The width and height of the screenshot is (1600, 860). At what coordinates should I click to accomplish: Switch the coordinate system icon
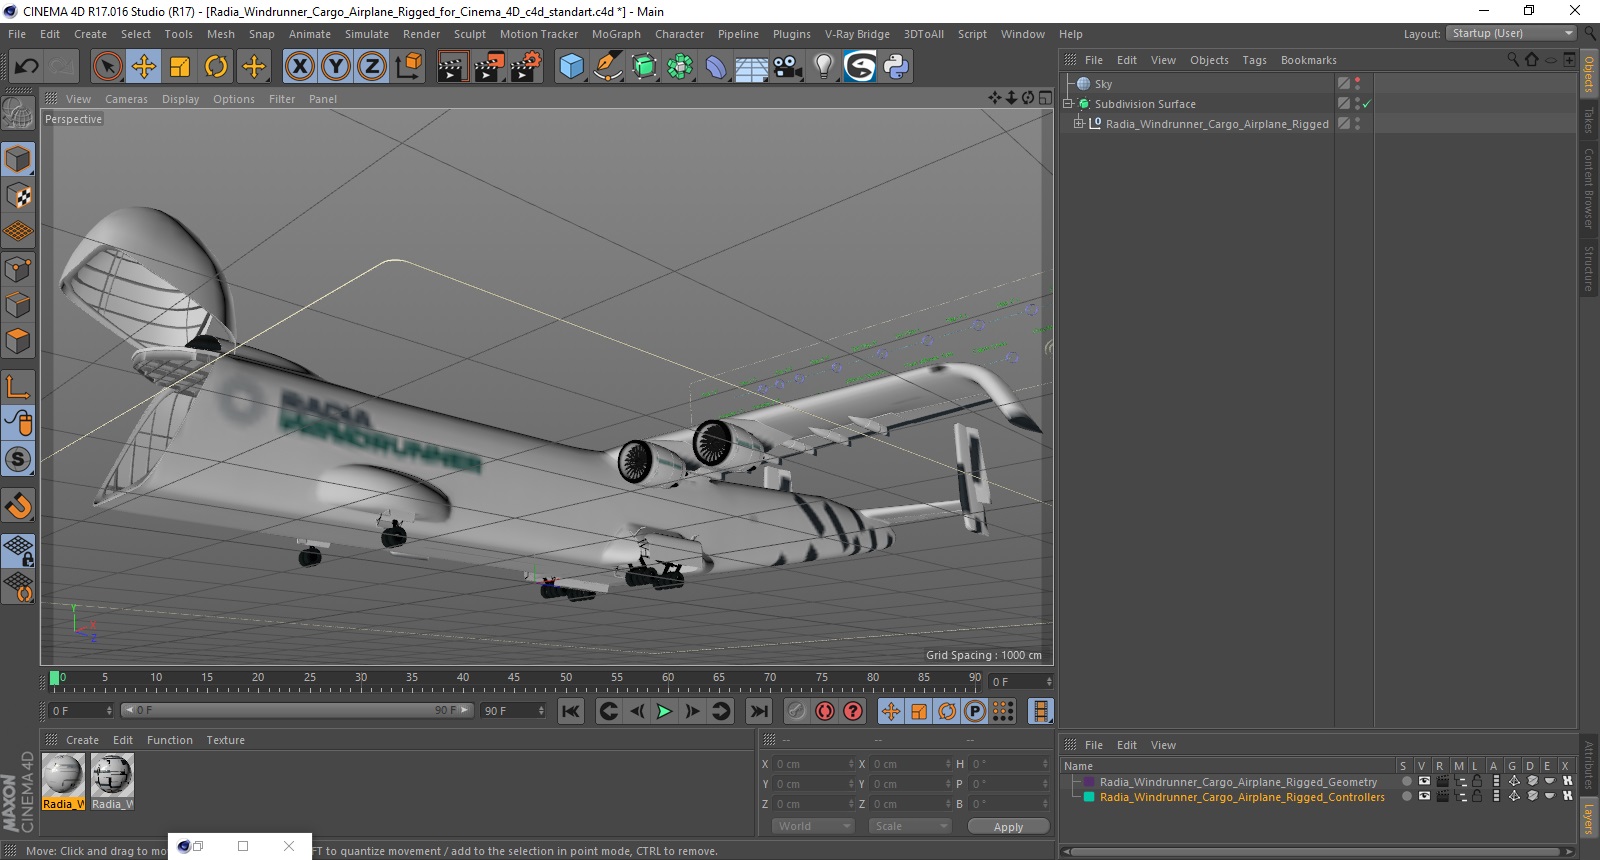click(408, 67)
